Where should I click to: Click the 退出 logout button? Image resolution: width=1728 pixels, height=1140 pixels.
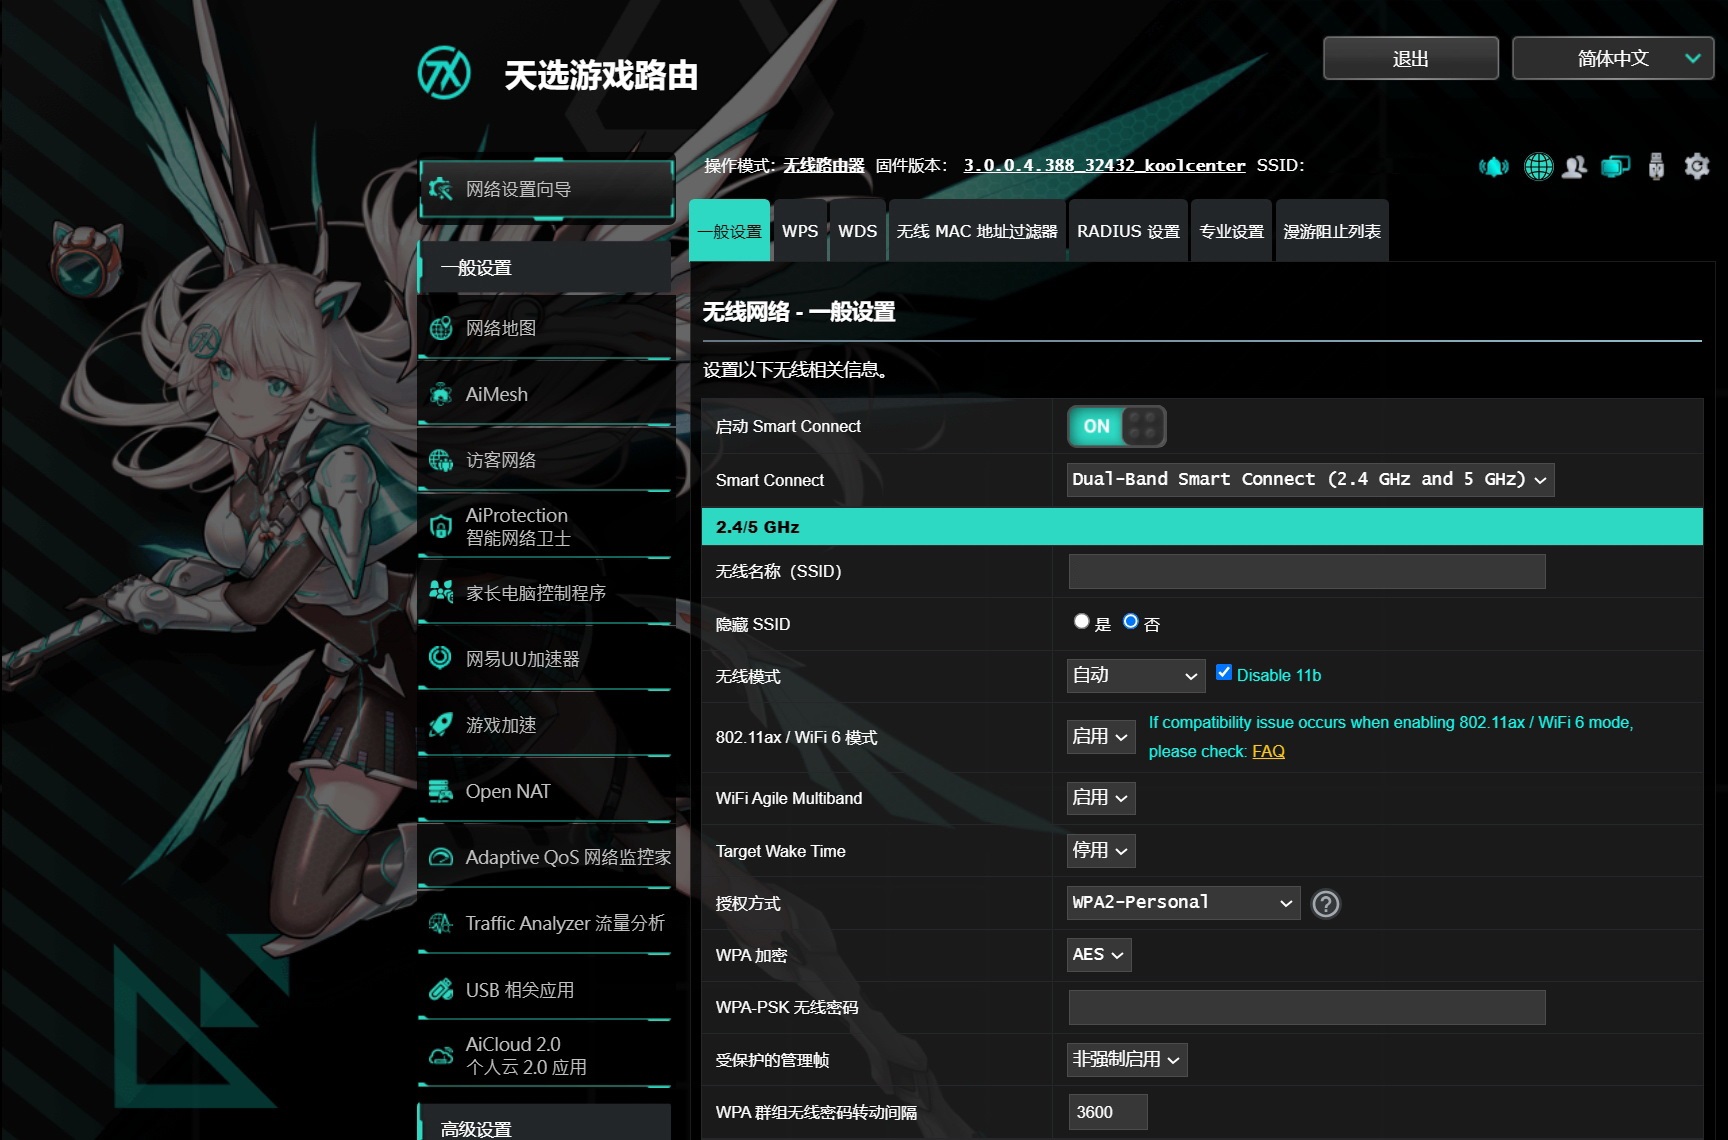[1410, 58]
